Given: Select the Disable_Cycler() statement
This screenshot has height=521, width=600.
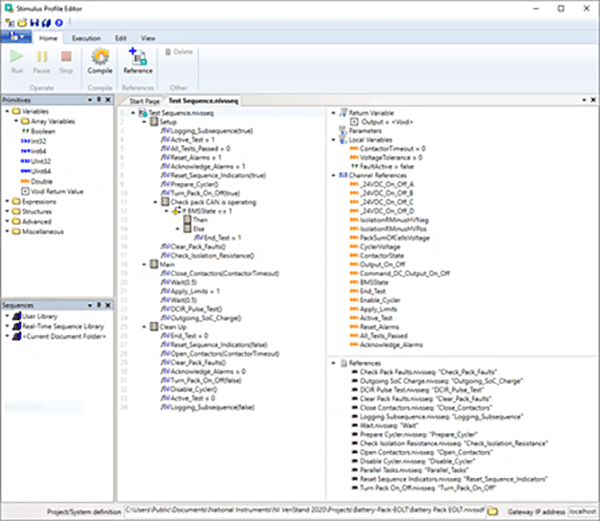Looking at the screenshot, I should click(189, 389).
